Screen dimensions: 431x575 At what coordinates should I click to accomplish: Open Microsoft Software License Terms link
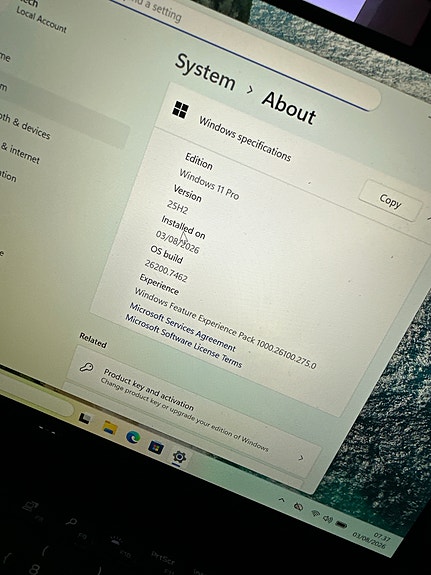(x=183, y=341)
